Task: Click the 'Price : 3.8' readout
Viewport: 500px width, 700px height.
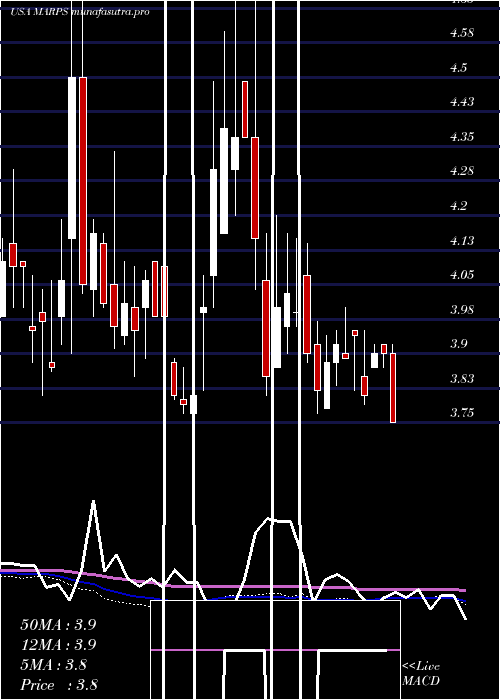Action: pos(59,684)
